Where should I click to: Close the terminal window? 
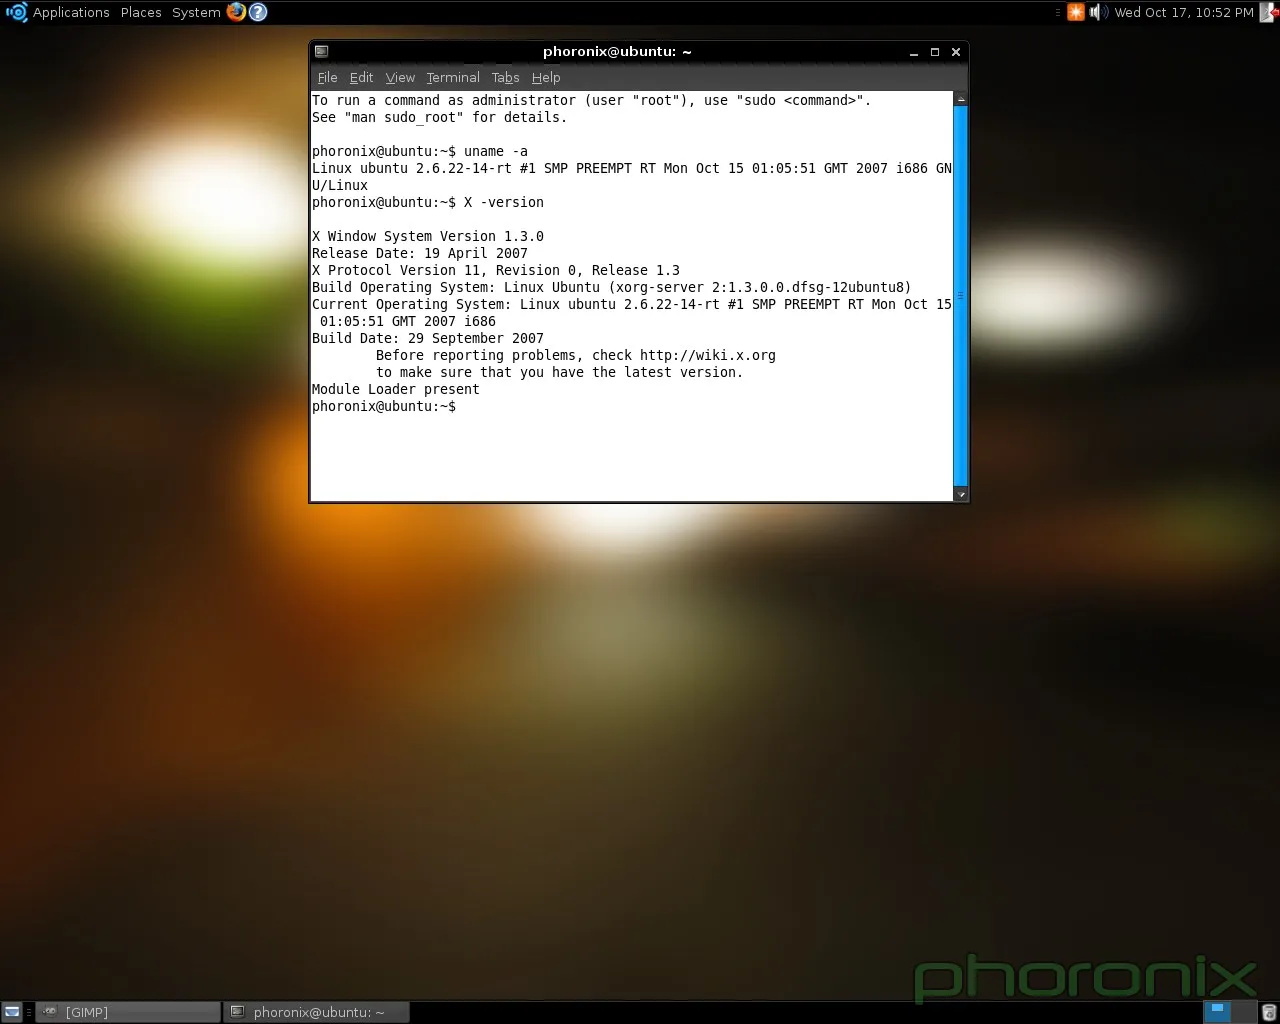(956, 52)
